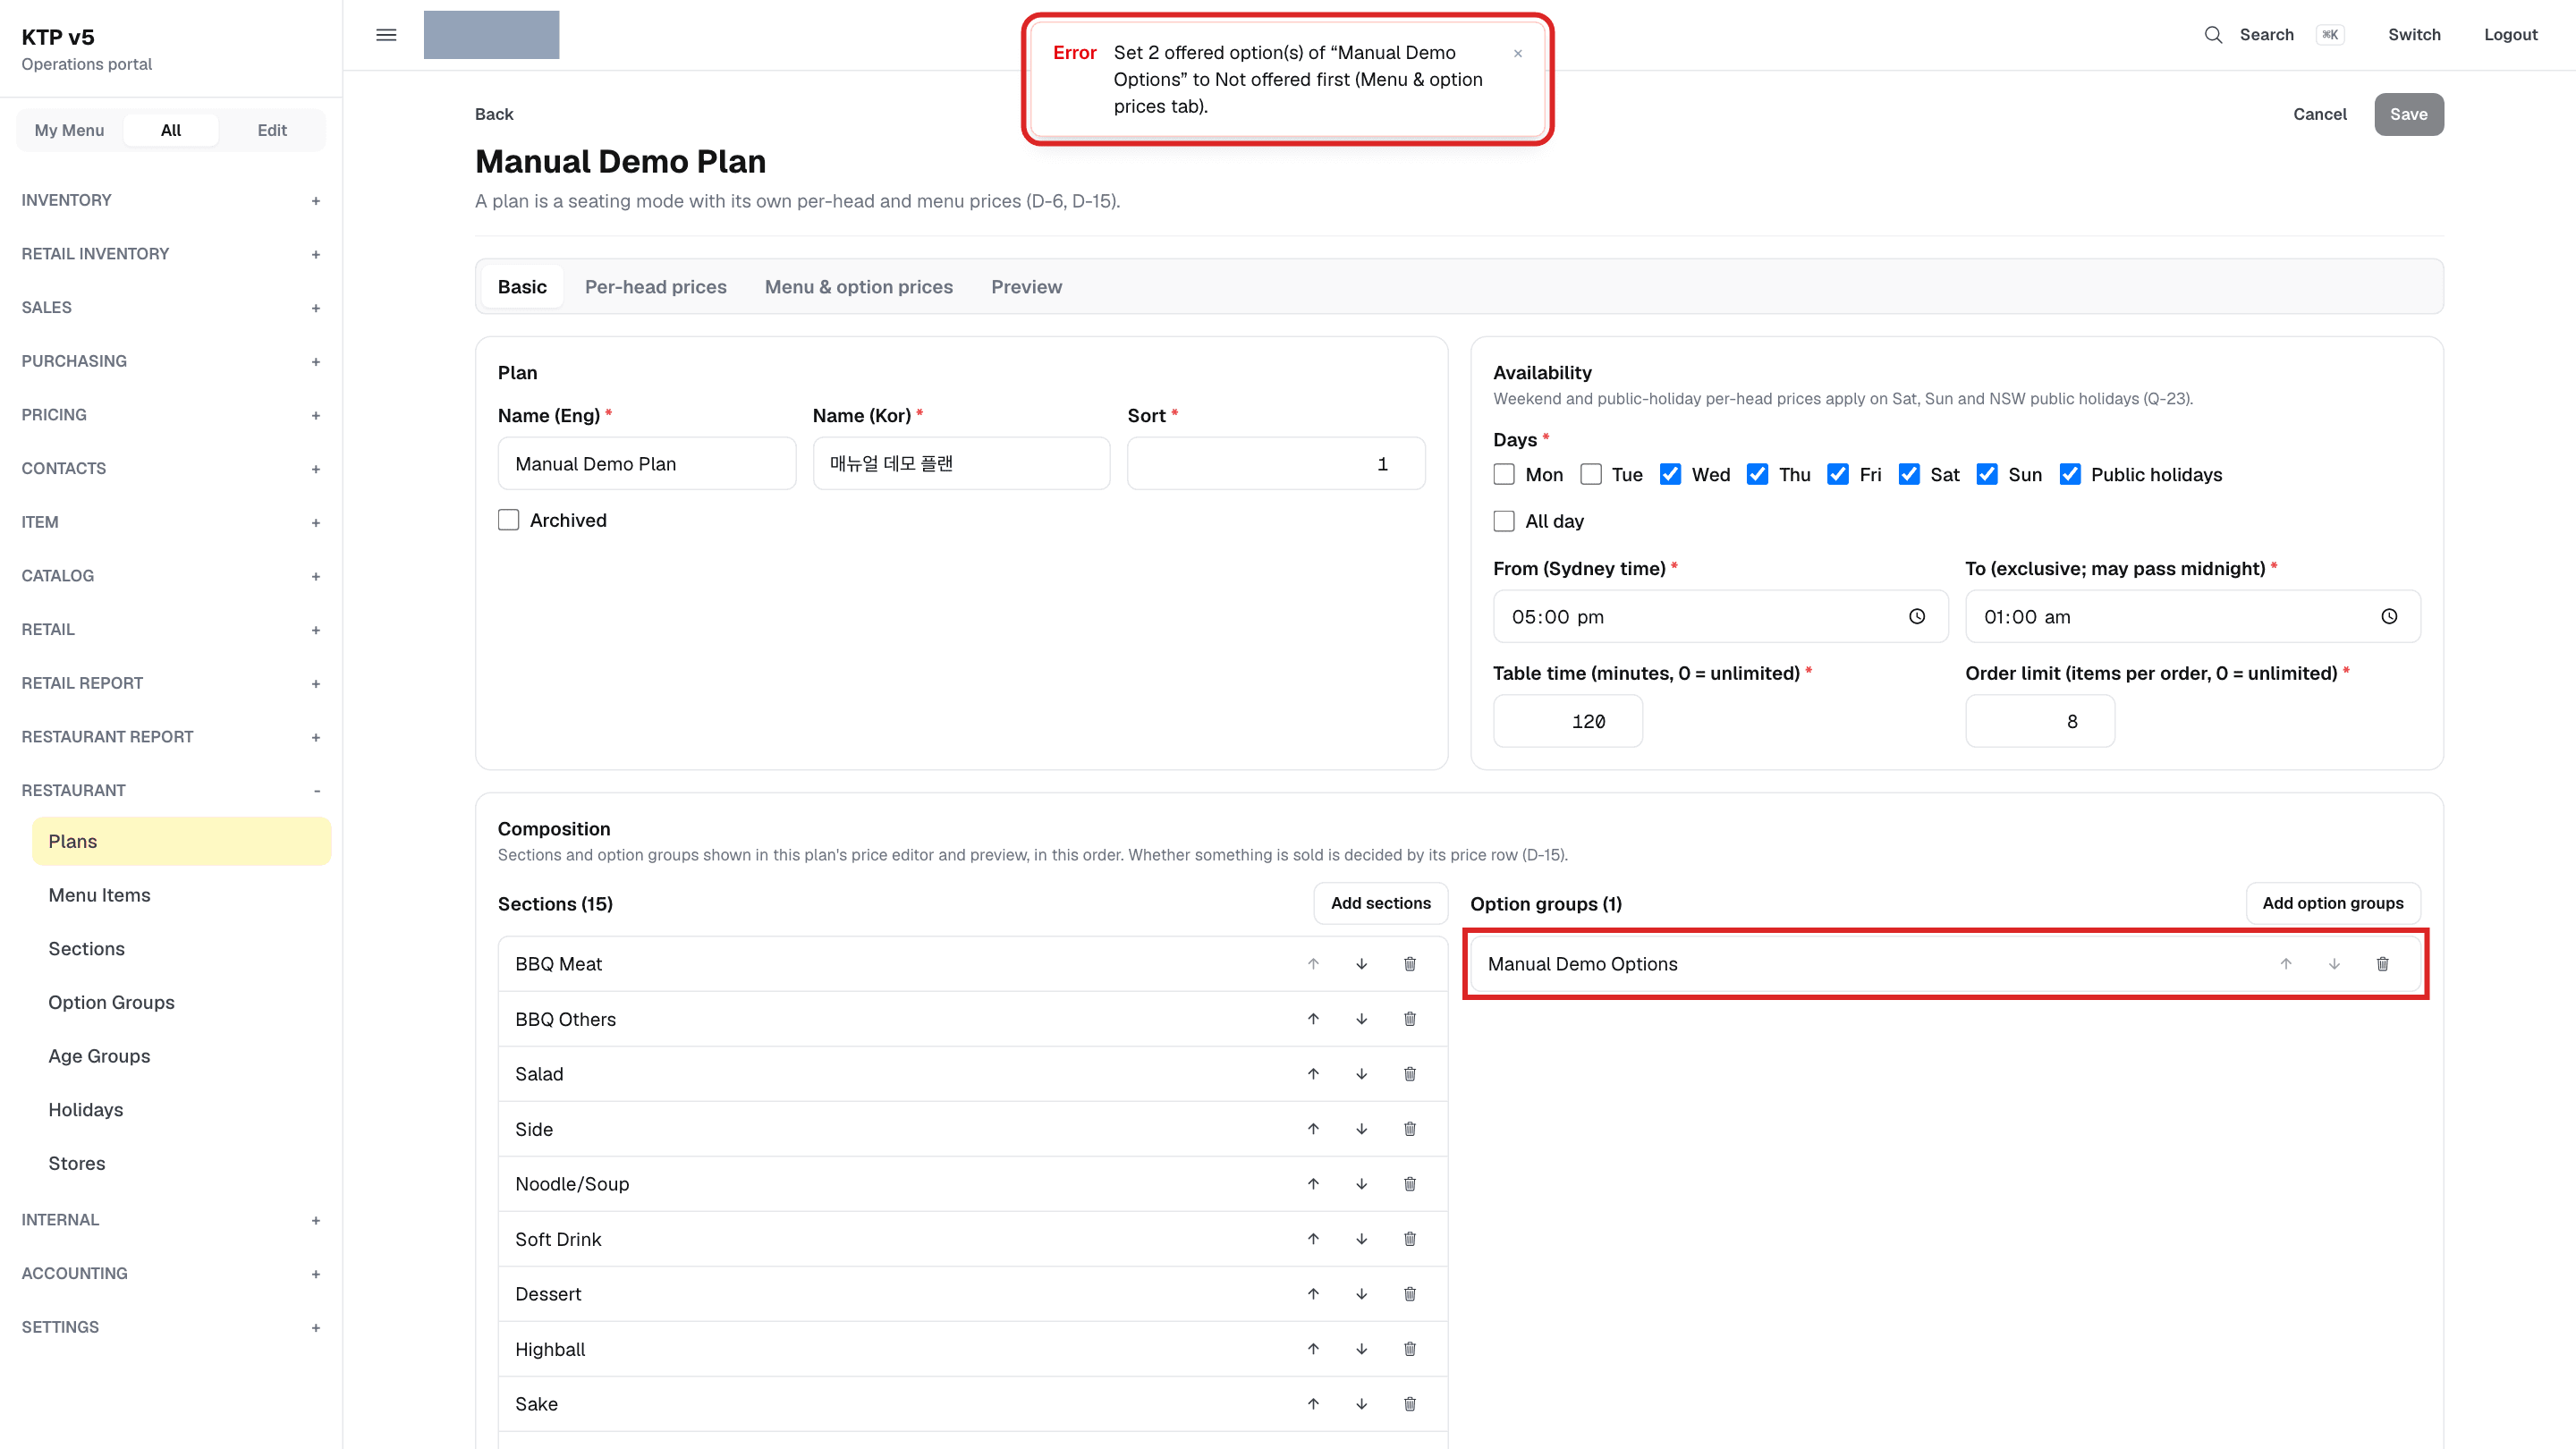
Task: Move Noodle/Soup section up
Action: 1313,1184
